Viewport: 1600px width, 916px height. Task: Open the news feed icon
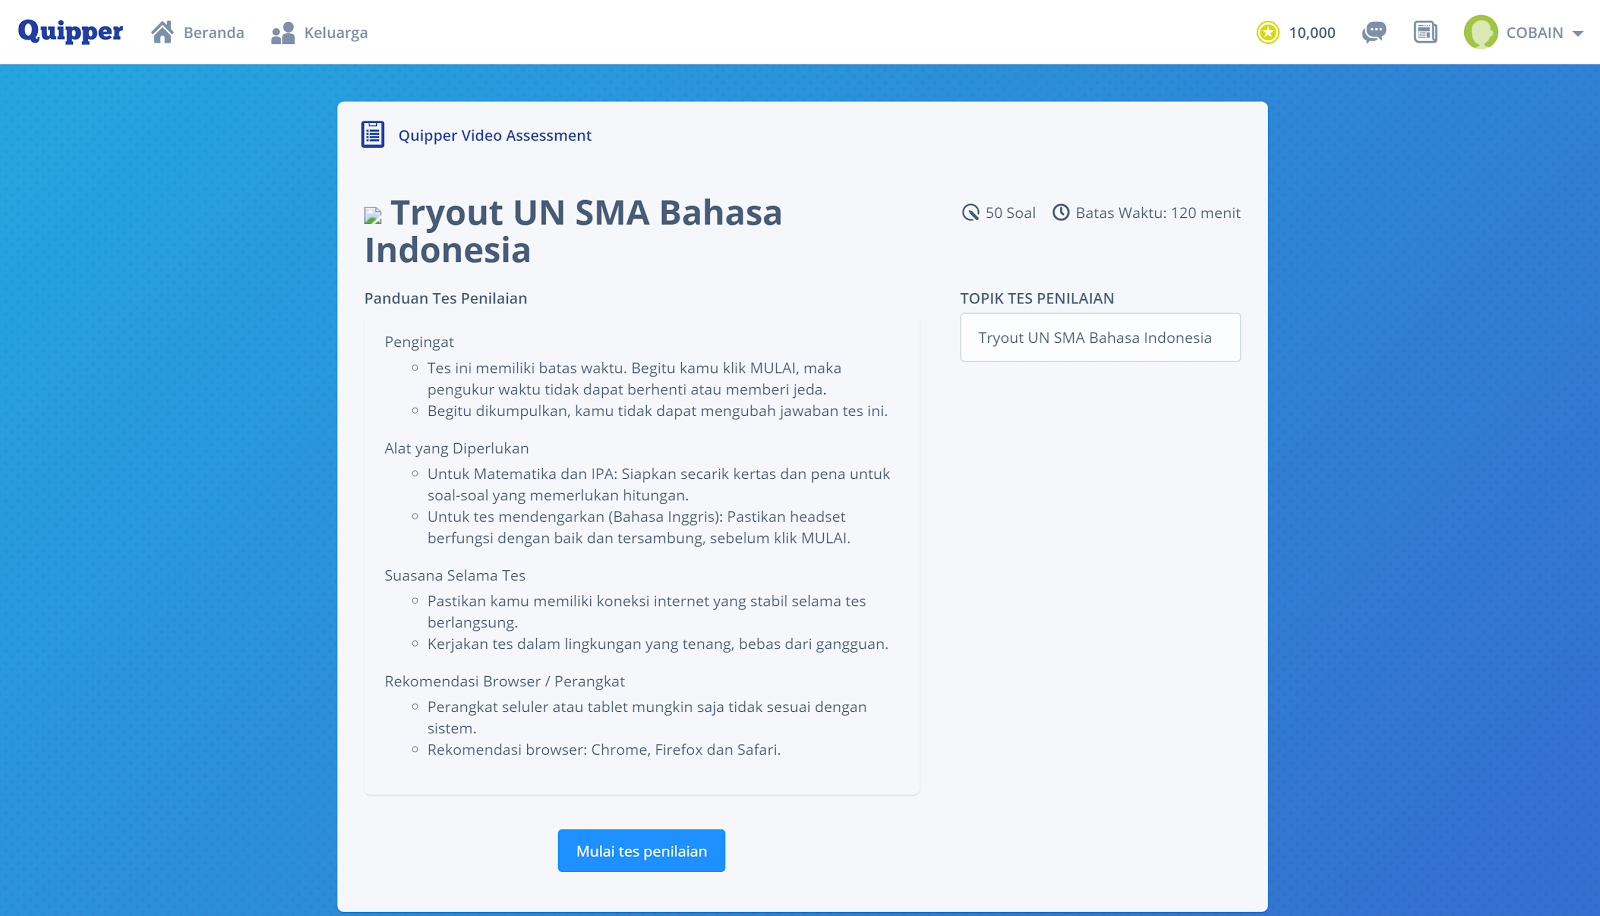(x=1425, y=33)
